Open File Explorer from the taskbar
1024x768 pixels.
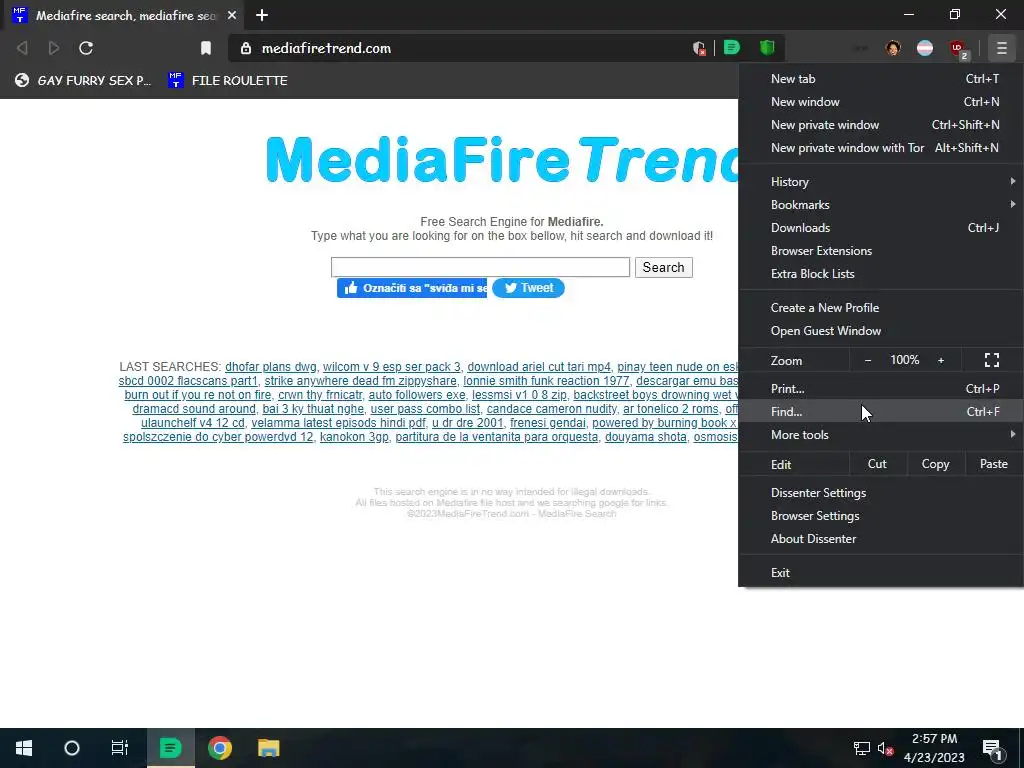(x=268, y=748)
